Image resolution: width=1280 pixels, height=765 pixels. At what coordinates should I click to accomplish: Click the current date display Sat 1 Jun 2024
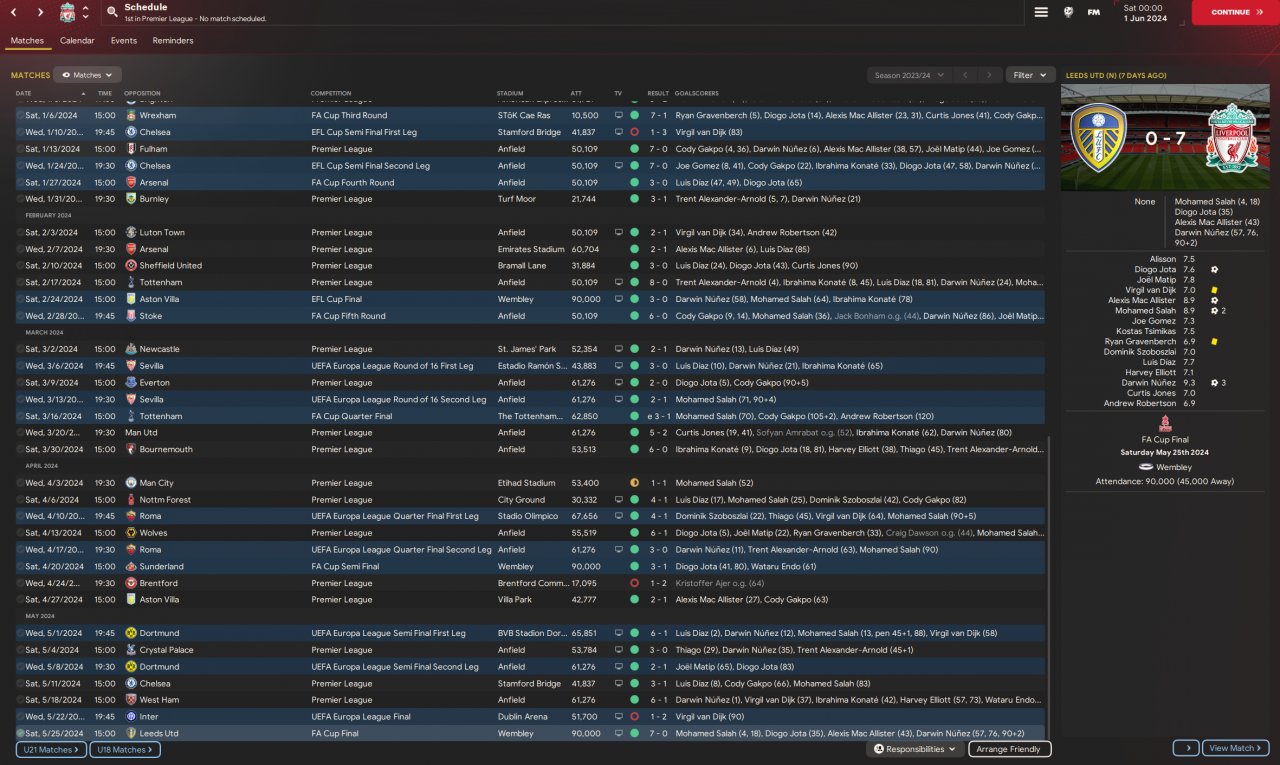coord(1143,13)
